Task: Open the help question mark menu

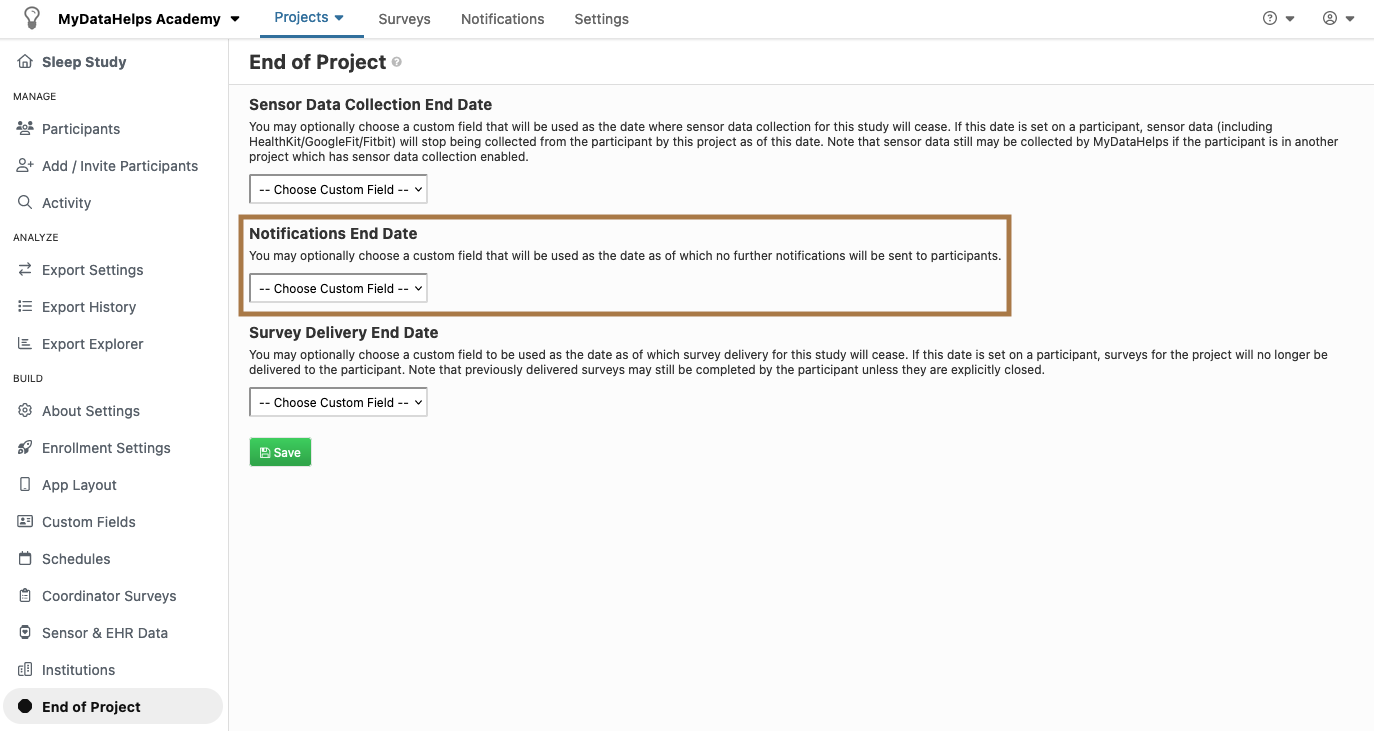Action: tap(1277, 19)
